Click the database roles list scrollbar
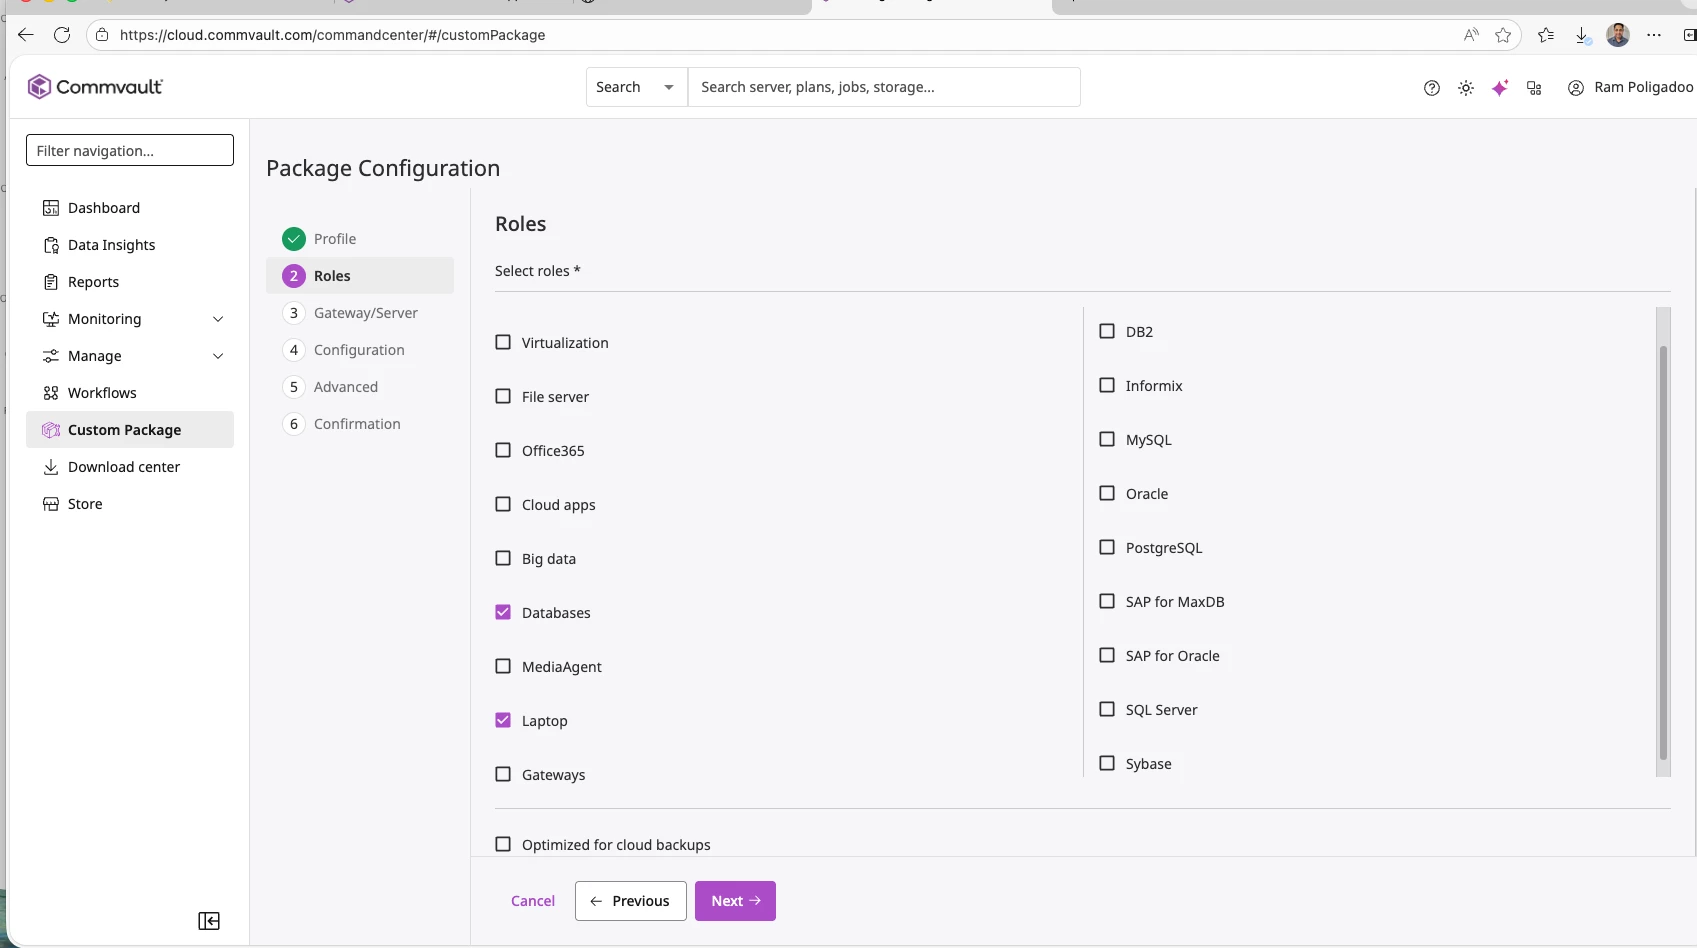The height and width of the screenshot is (948, 1697). click(1663, 550)
